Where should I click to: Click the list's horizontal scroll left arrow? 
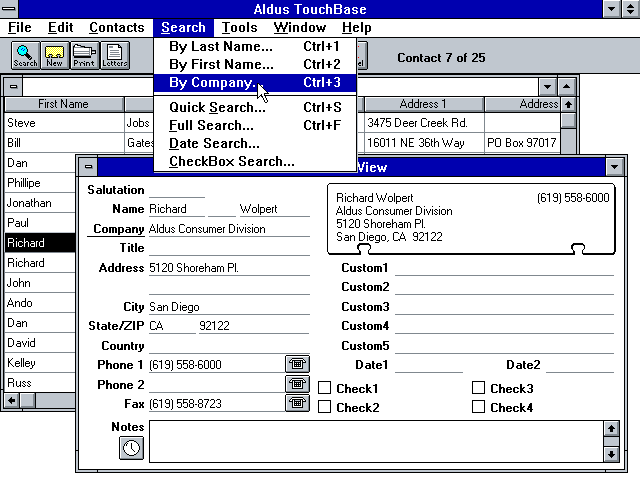tap(12, 400)
